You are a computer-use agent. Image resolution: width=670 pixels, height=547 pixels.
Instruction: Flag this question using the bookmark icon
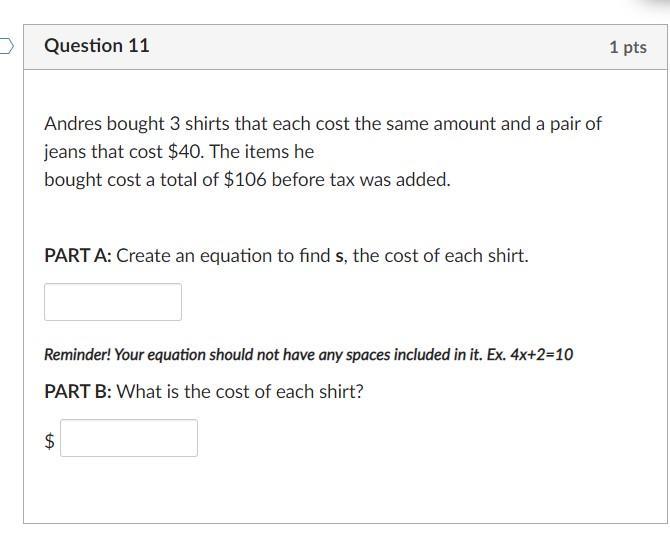coord(6,45)
